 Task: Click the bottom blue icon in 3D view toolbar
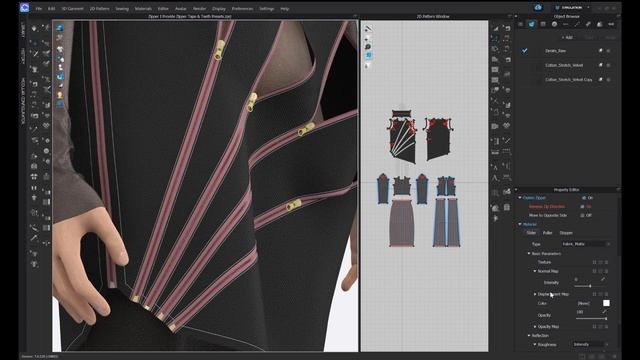point(60,104)
